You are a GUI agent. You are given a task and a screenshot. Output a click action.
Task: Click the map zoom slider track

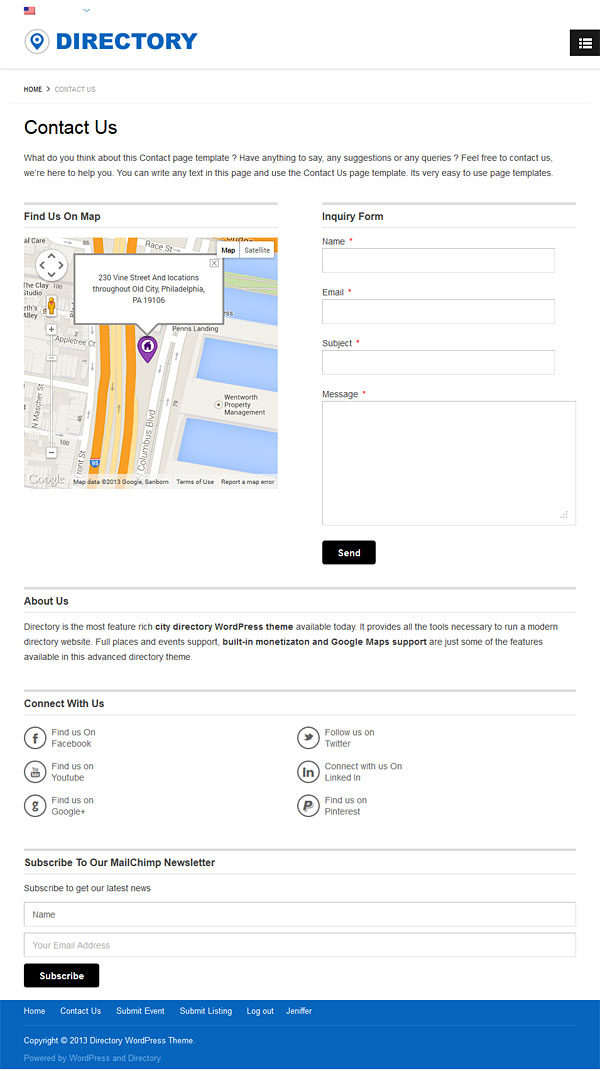tap(51, 391)
